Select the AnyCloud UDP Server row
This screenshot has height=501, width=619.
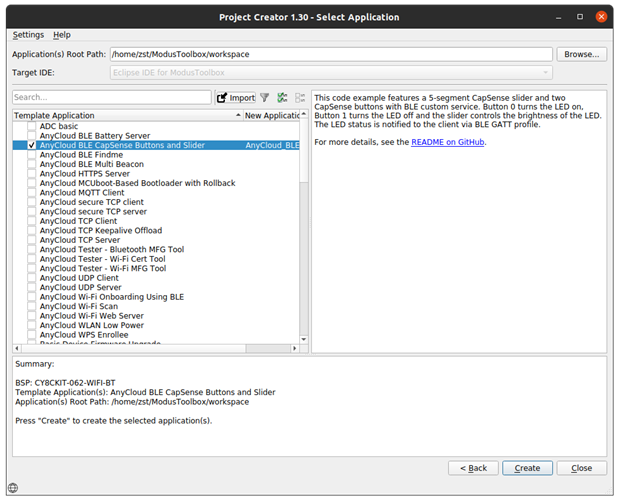[x=156, y=287]
